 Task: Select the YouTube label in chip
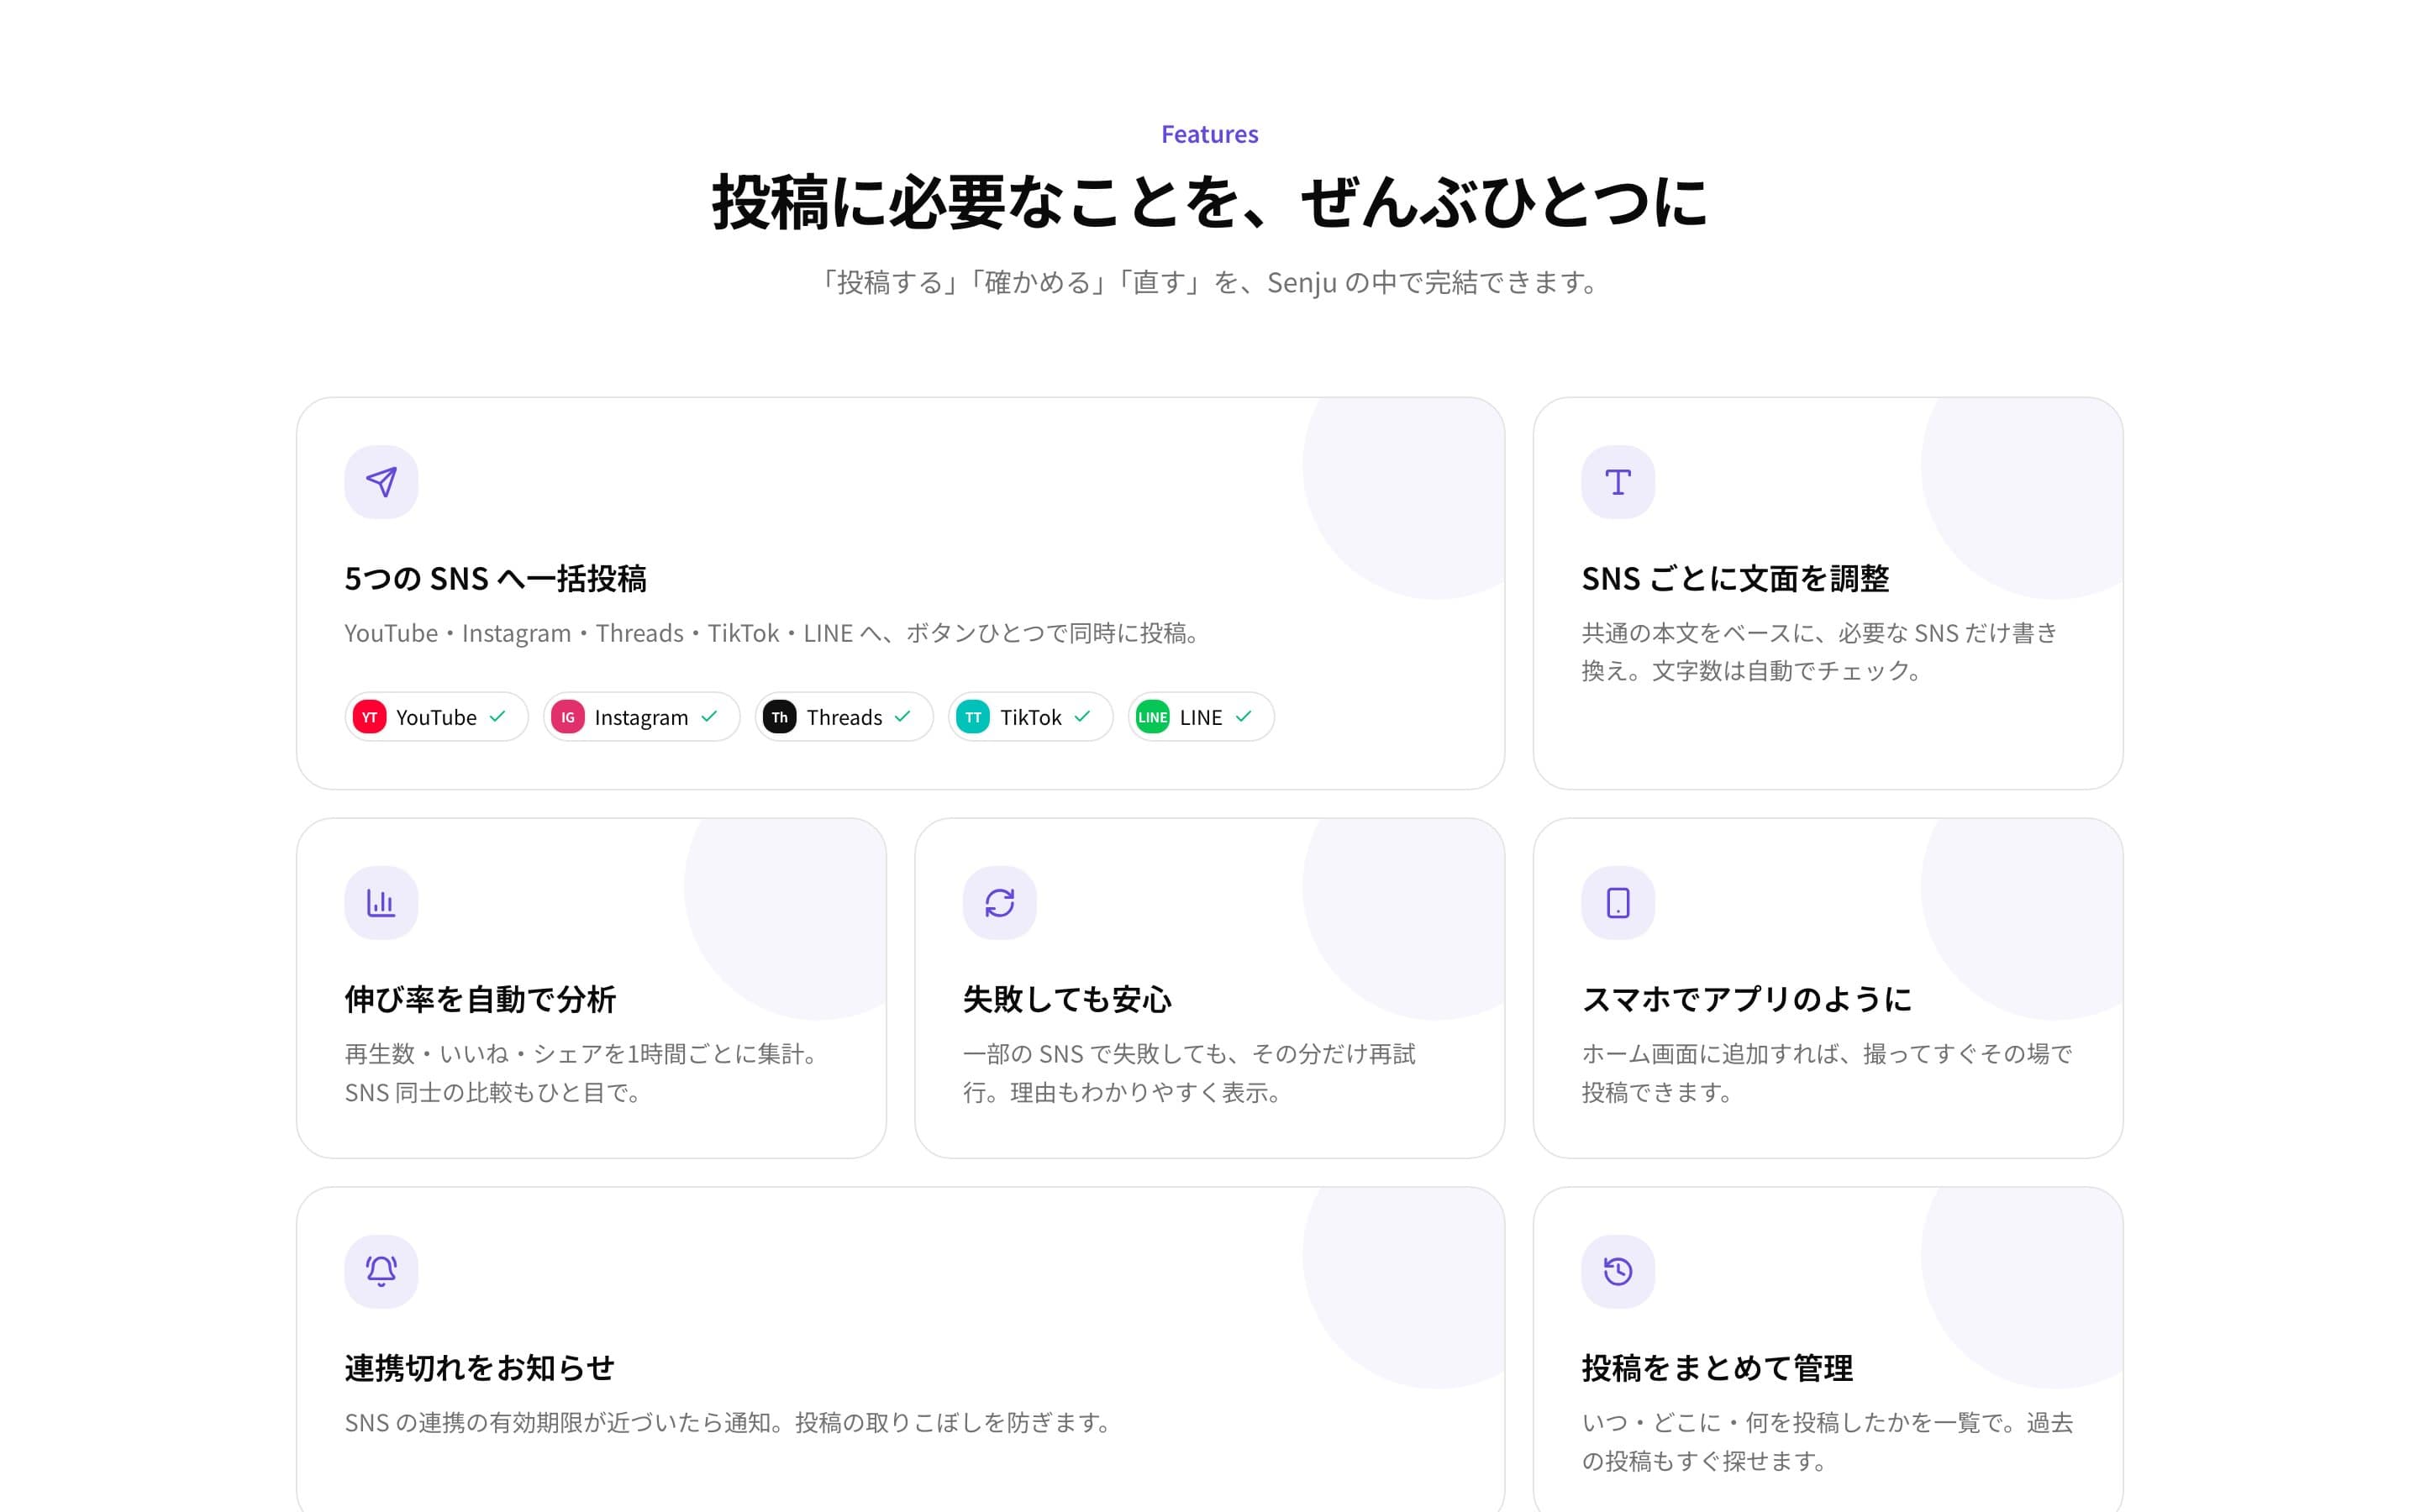pyautogui.click(x=436, y=717)
